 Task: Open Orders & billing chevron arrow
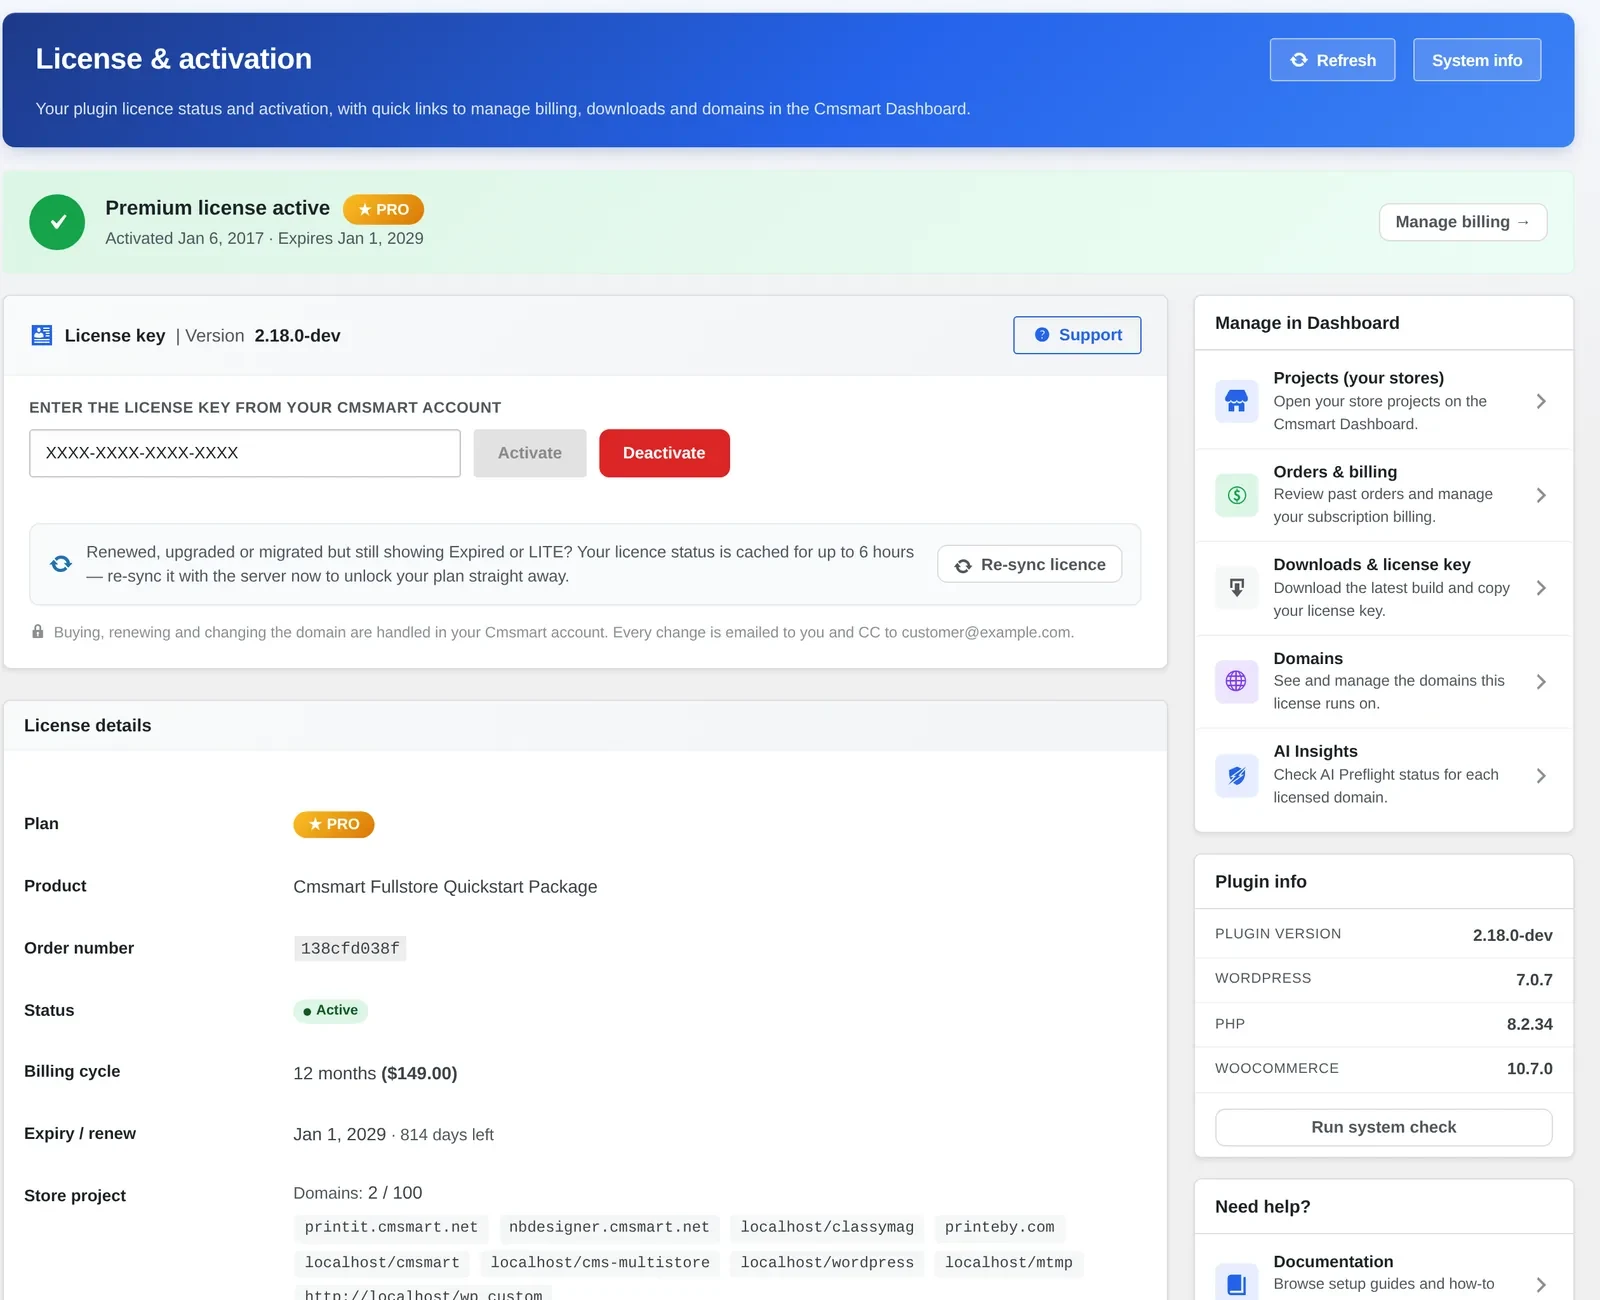point(1541,495)
